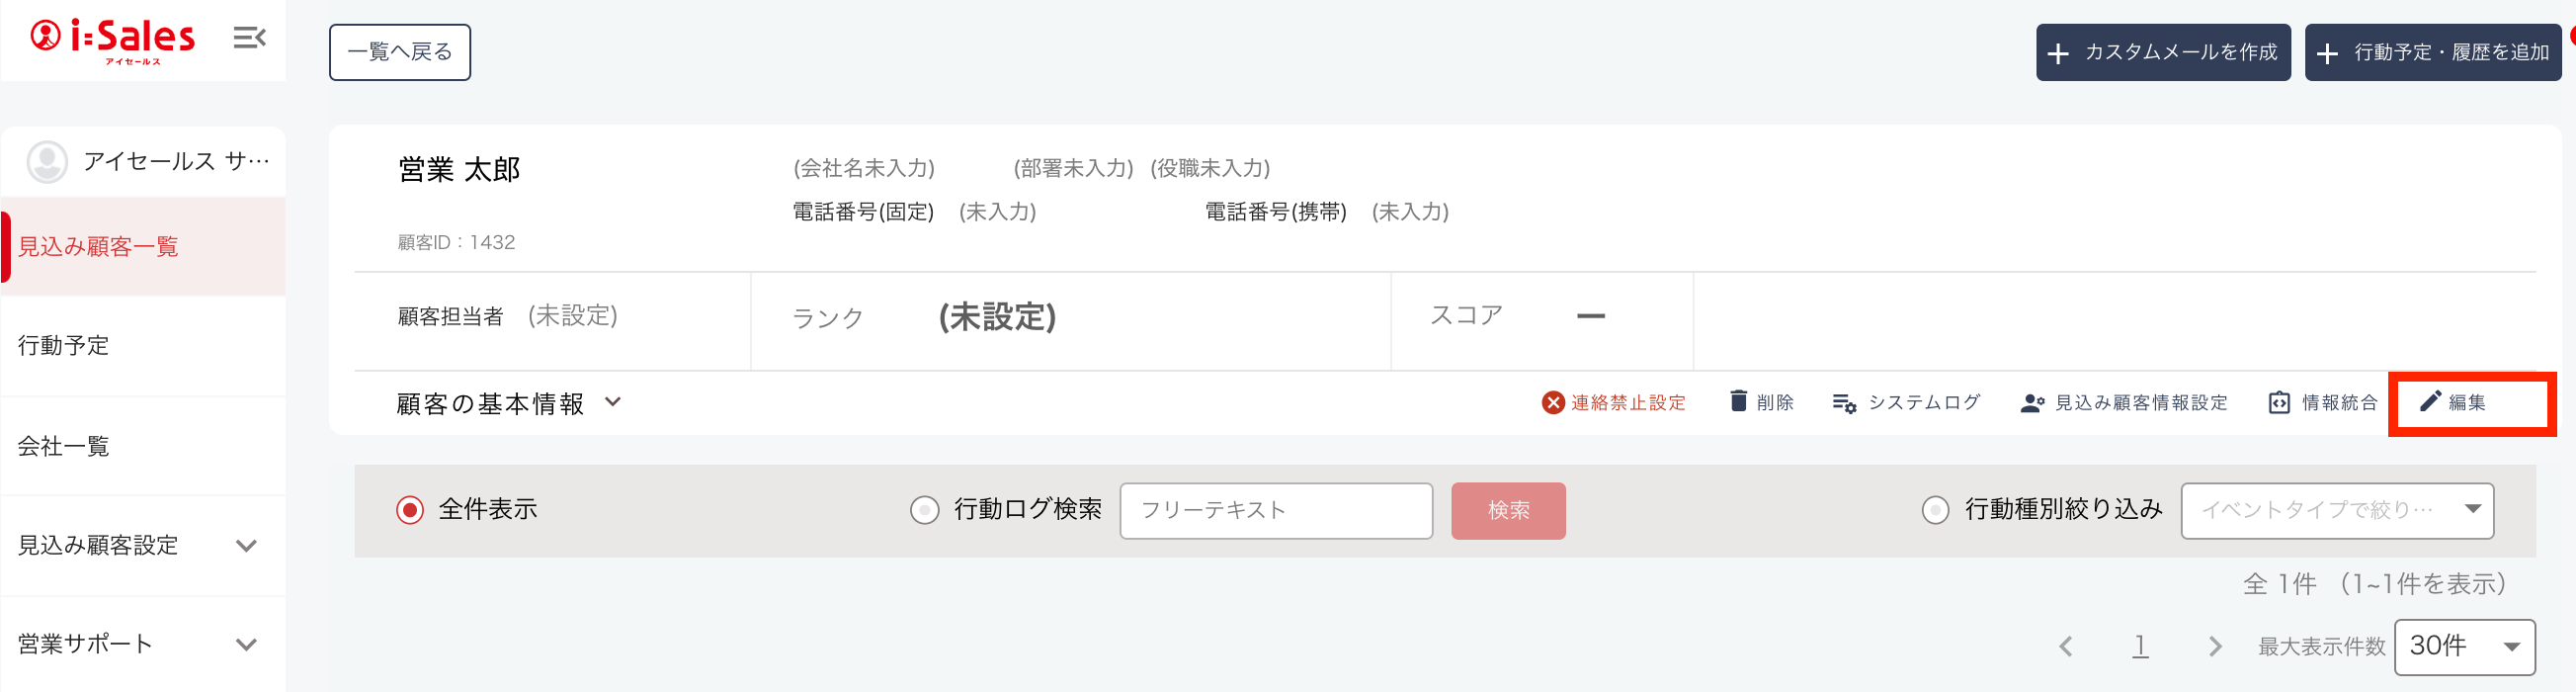Expand the 顧客の基本情報 section chevron
This screenshot has width=2576, height=692.
tap(613, 402)
